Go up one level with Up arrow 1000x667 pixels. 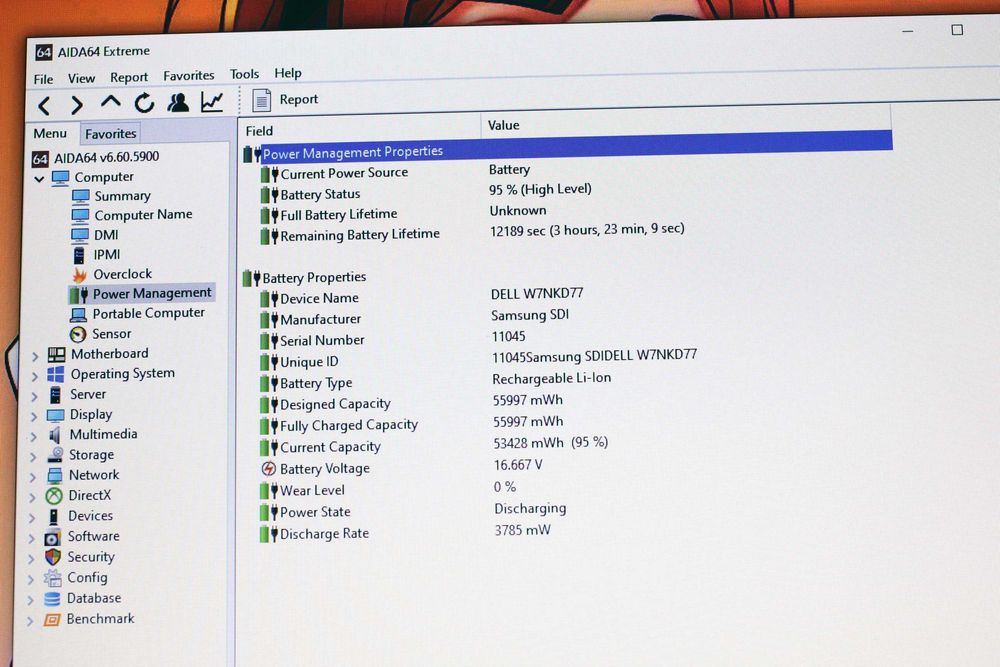[110, 102]
